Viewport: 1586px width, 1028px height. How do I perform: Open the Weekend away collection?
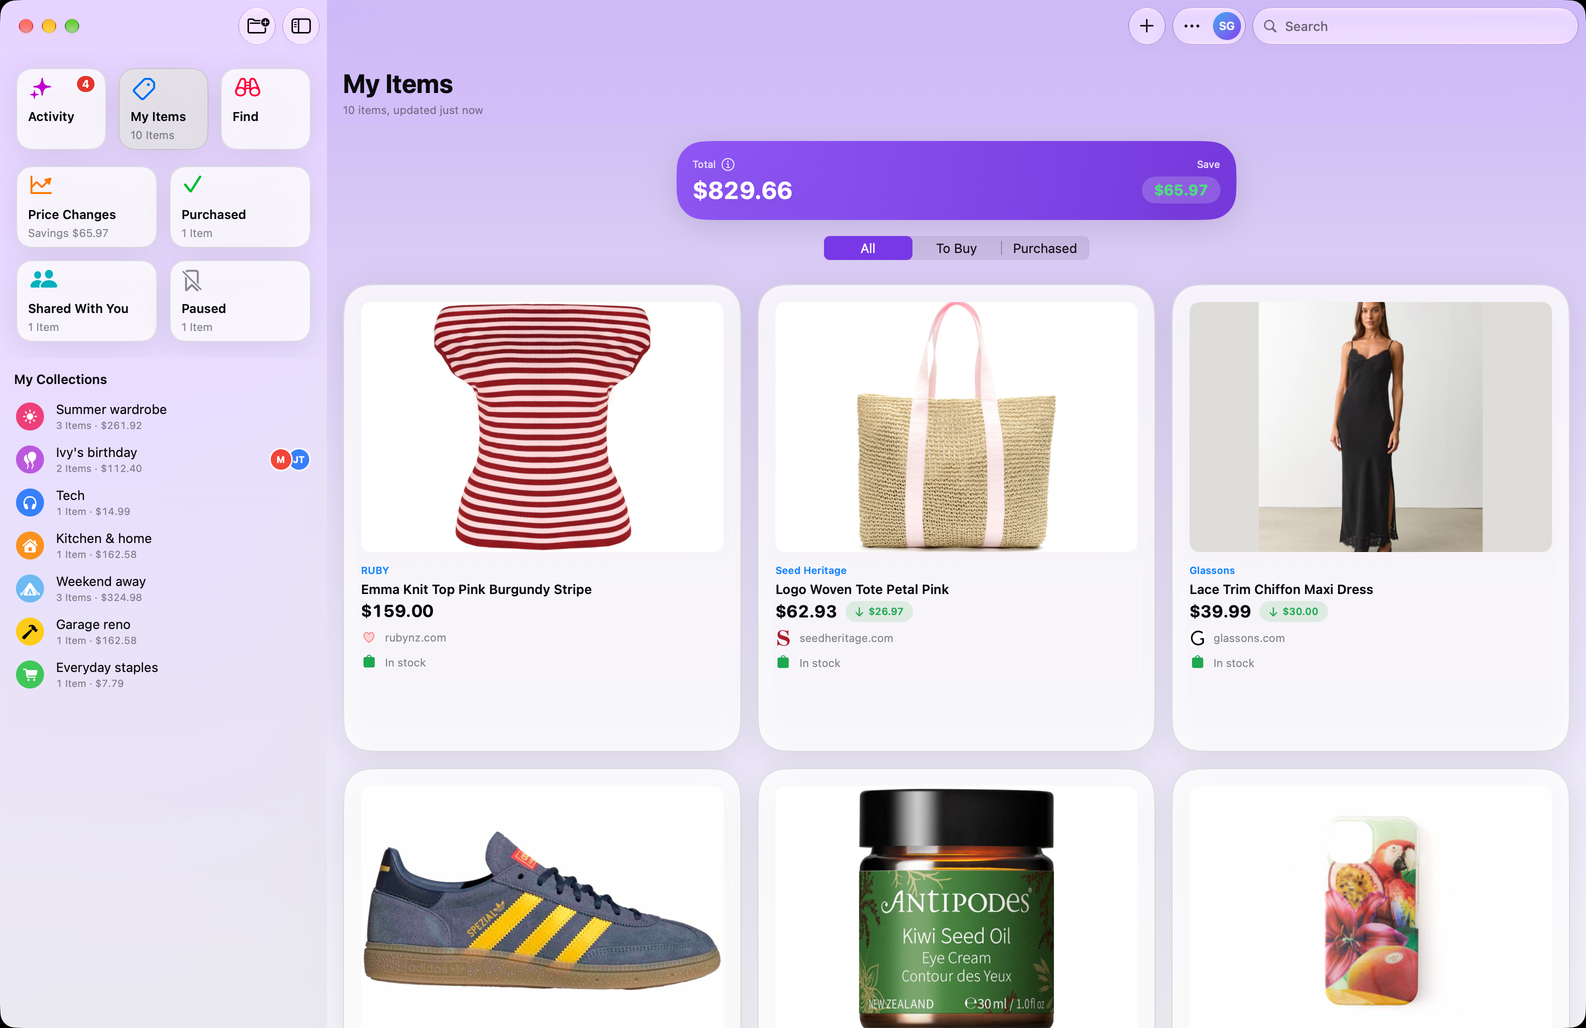[163, 589]
